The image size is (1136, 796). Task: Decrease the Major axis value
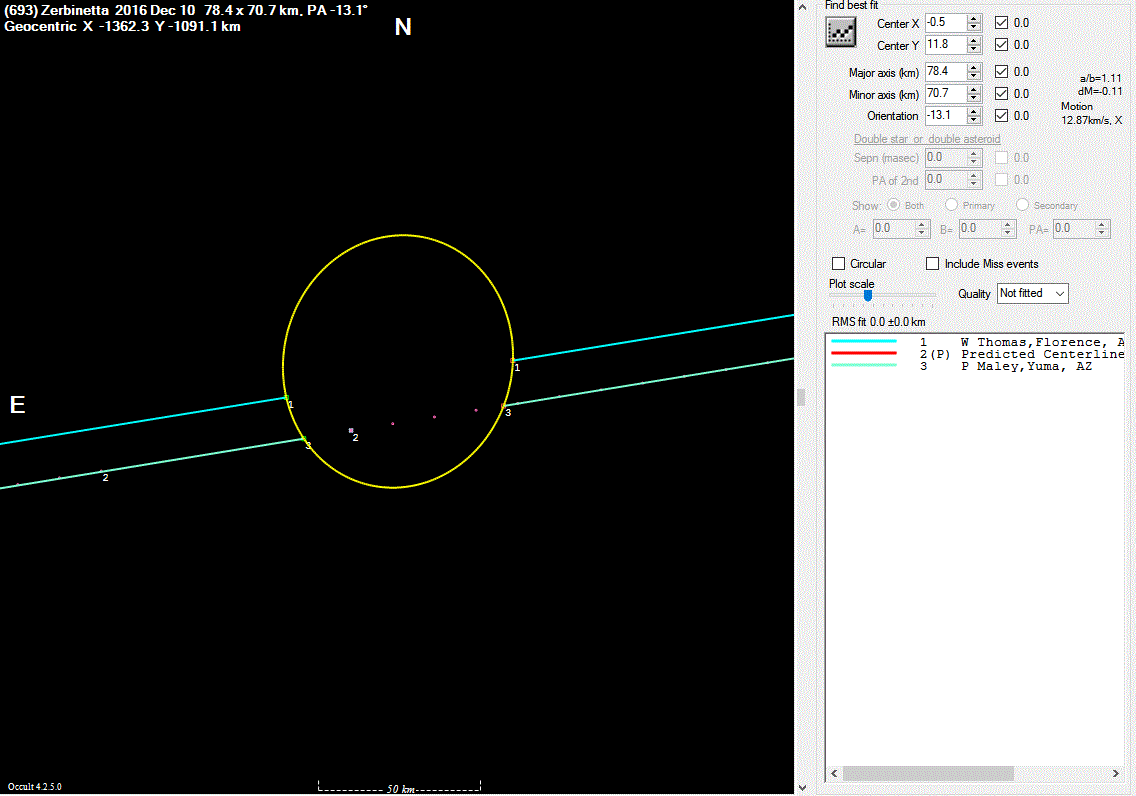pos(974,76)
